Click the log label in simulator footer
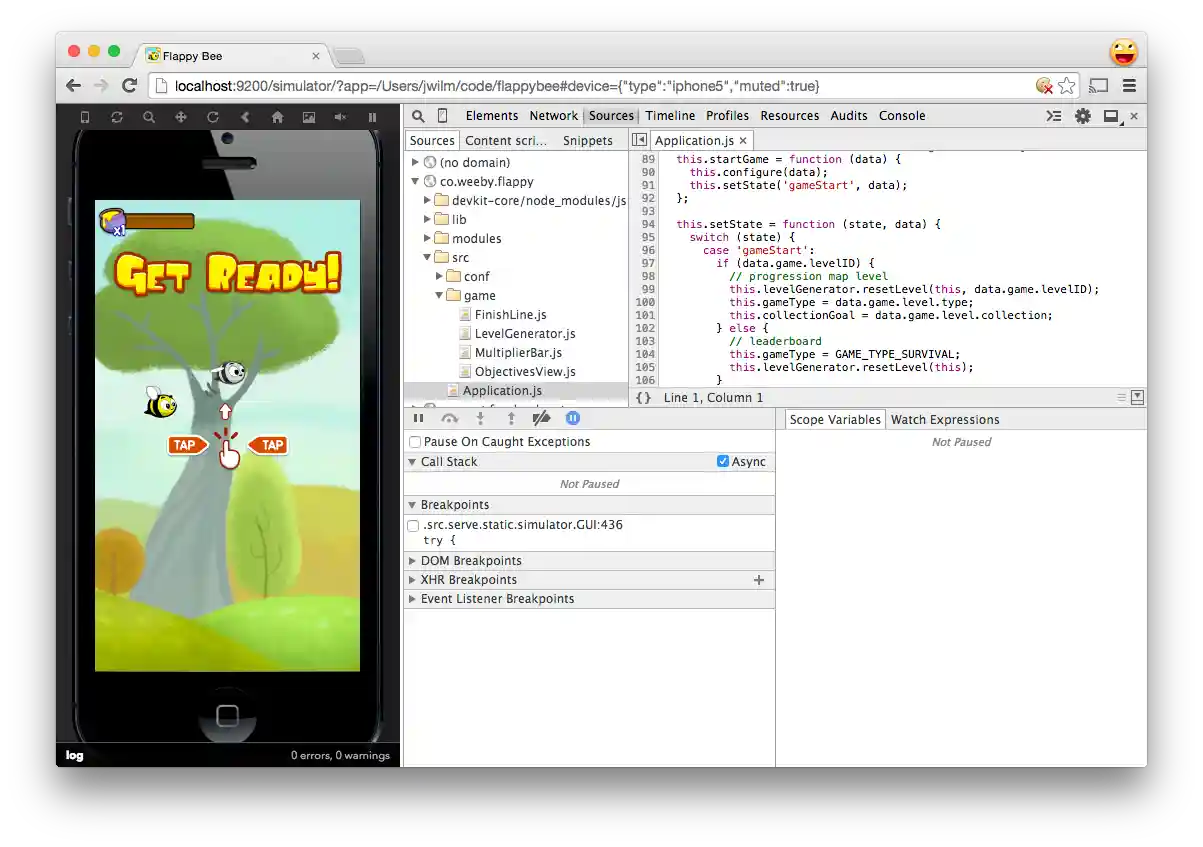 click(75, 756)
